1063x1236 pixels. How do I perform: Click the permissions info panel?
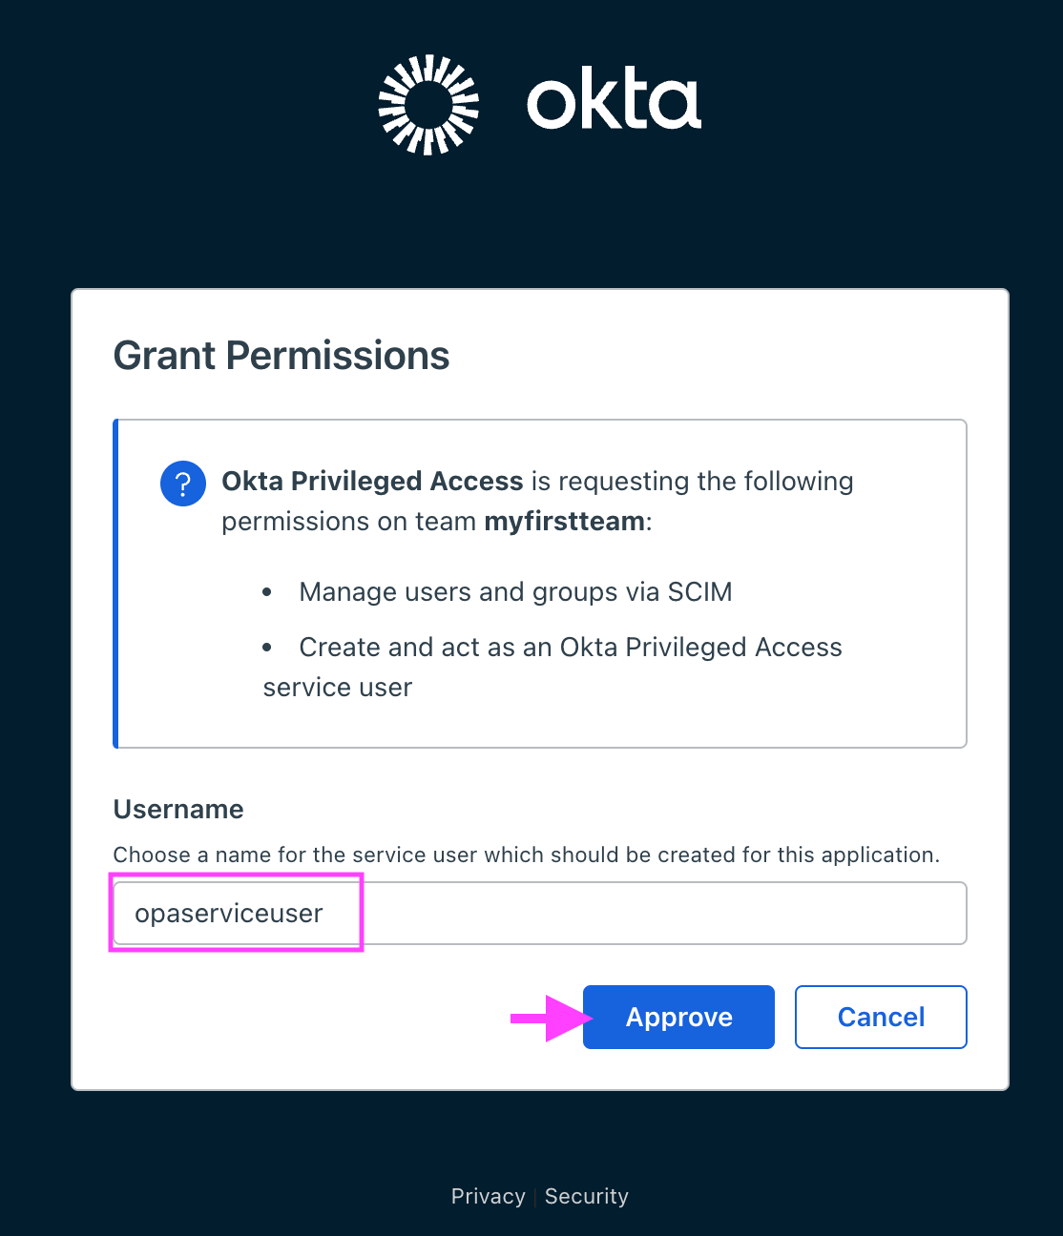coord(540,583)
